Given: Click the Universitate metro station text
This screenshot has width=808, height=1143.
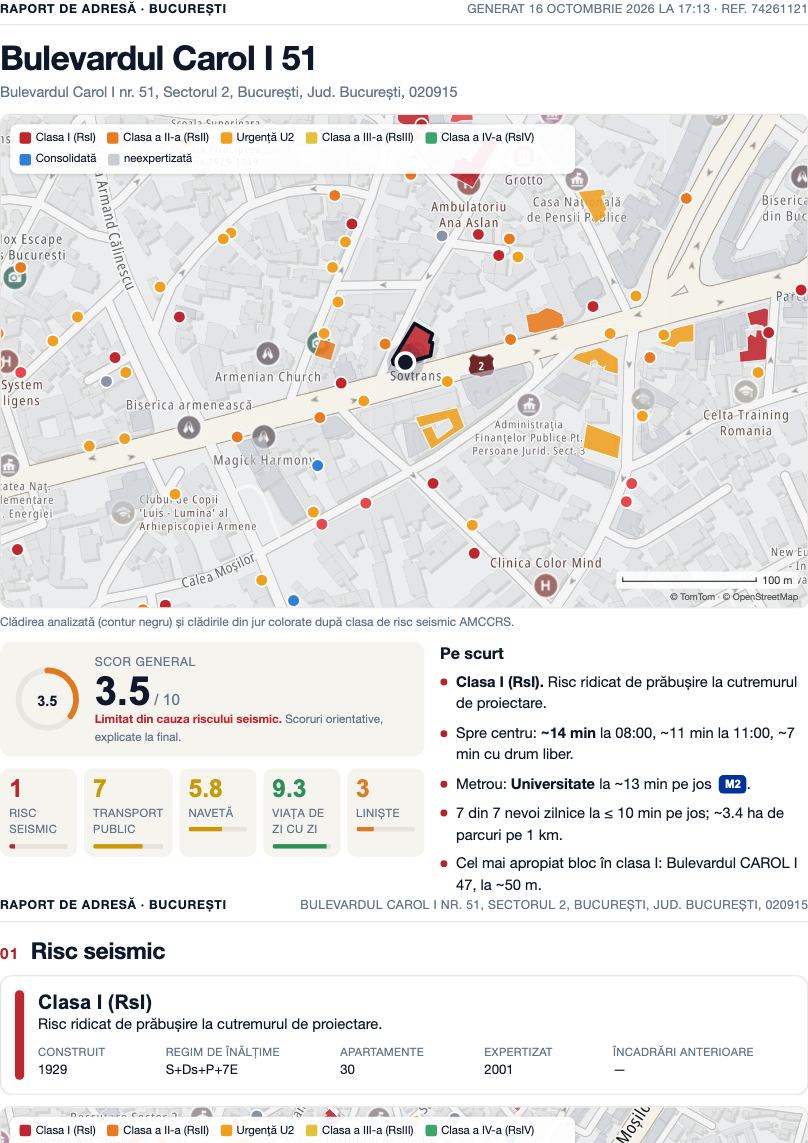Looking at the screenshot, I should click(x=553, y=784).
